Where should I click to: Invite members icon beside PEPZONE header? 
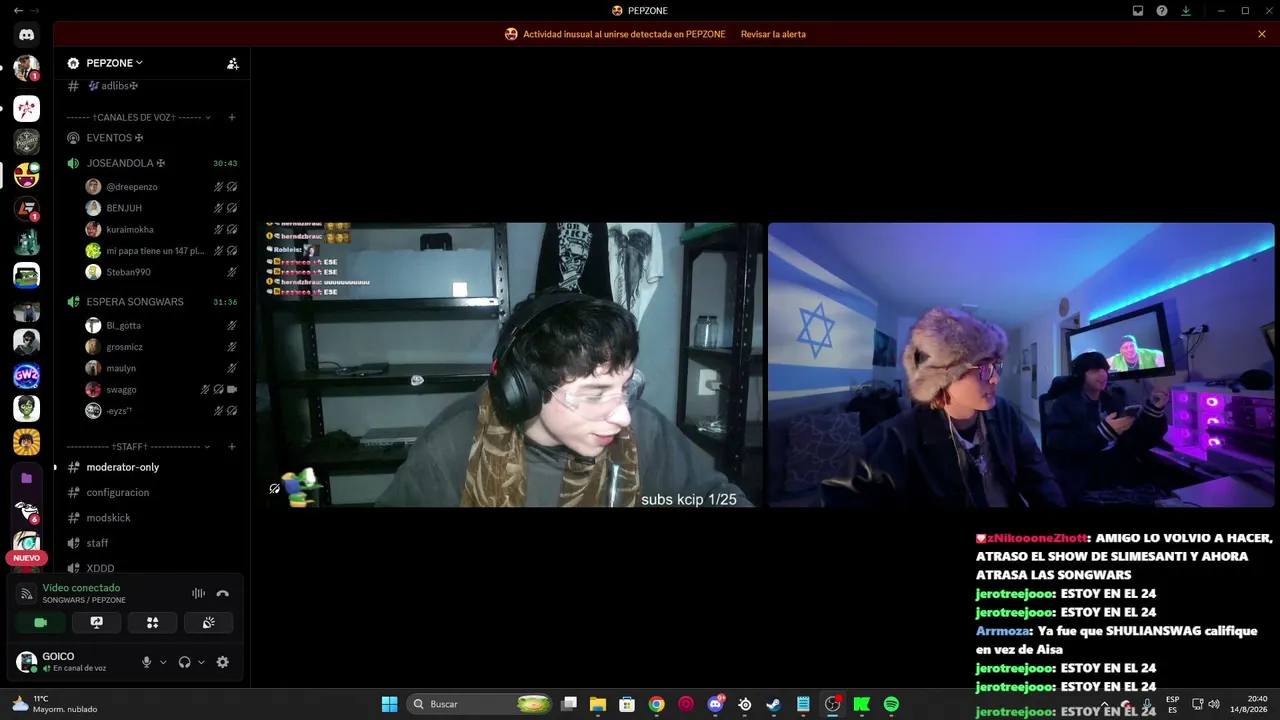pos(232,63)
